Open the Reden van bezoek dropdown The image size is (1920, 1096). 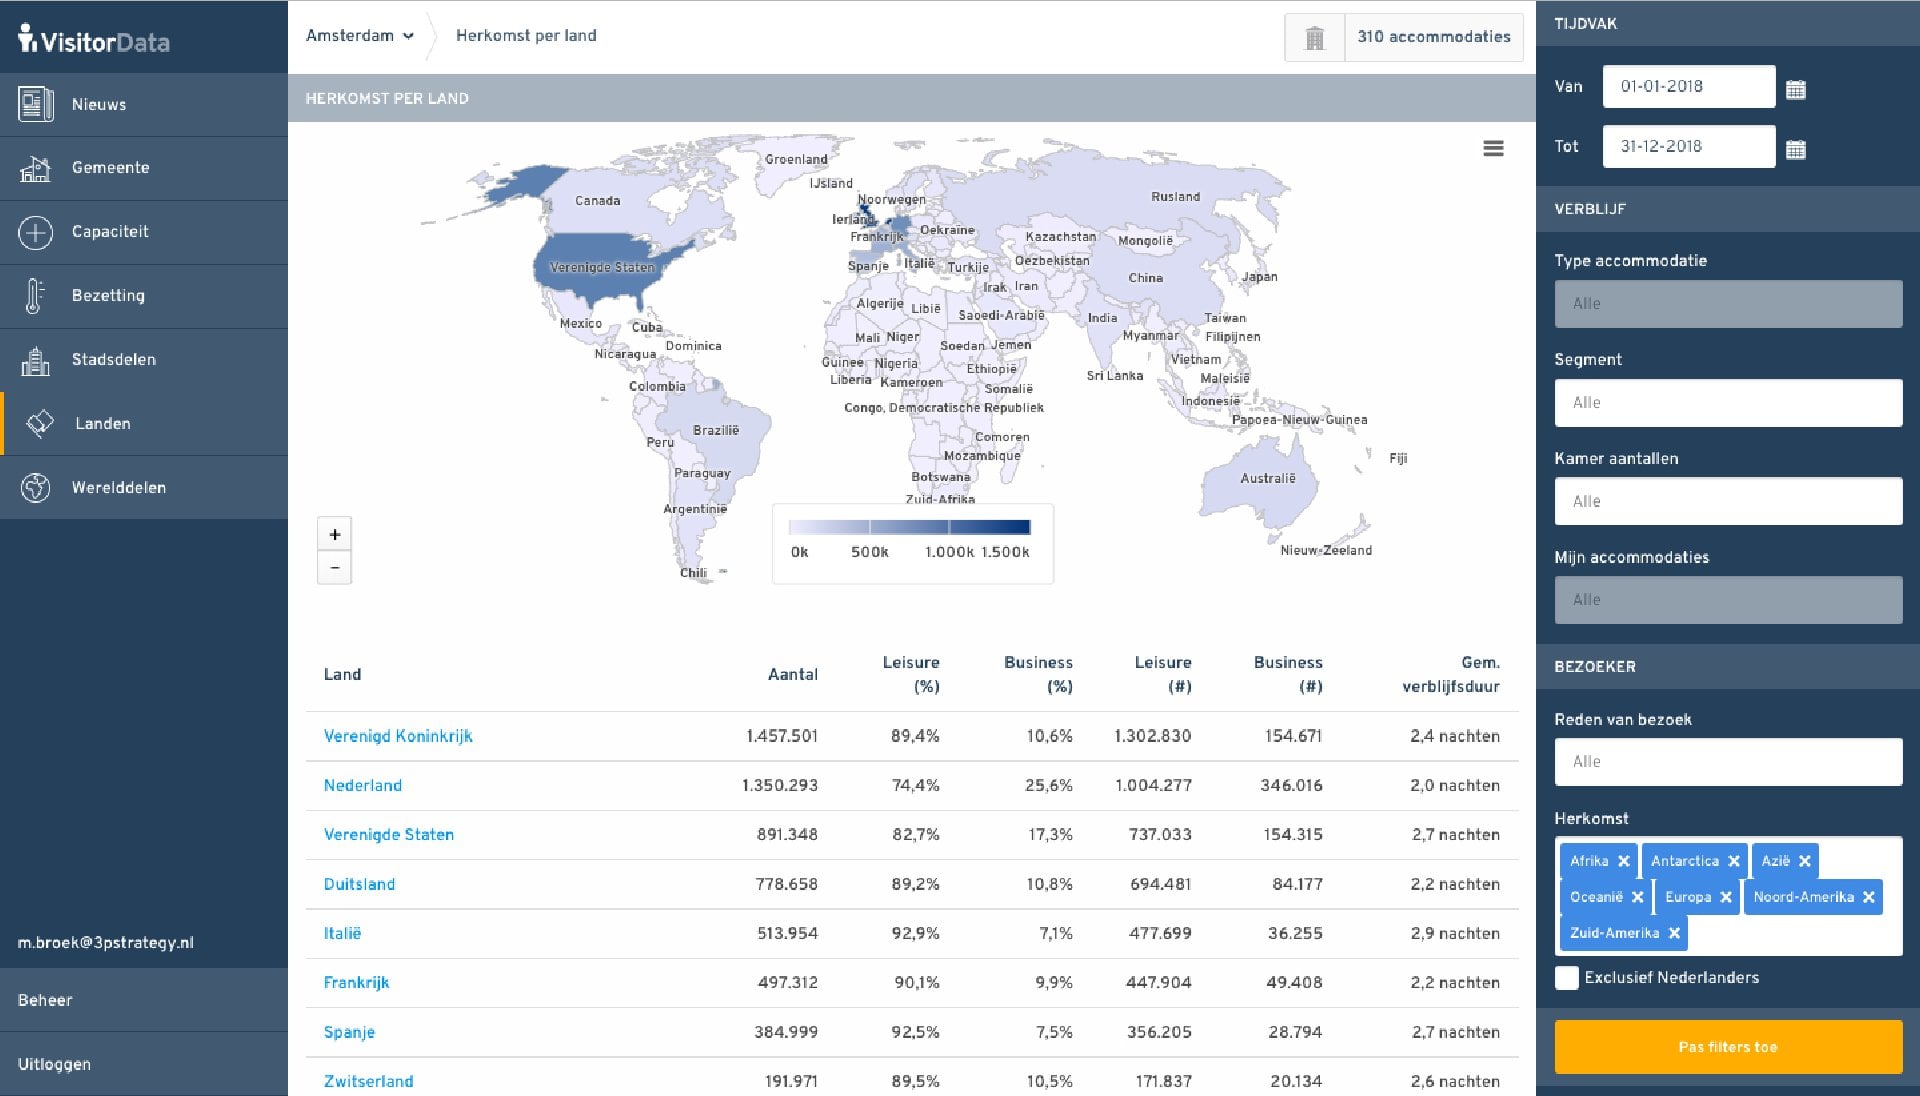click(x=1727, y=761)
